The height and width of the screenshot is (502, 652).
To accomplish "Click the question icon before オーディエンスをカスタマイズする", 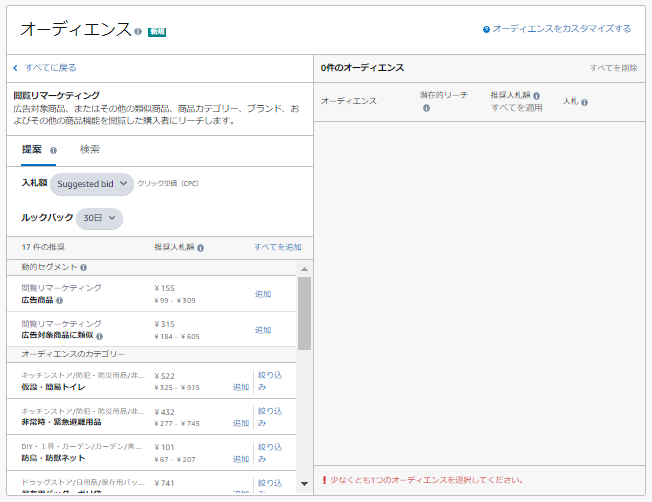I will [x=486, y=29].
